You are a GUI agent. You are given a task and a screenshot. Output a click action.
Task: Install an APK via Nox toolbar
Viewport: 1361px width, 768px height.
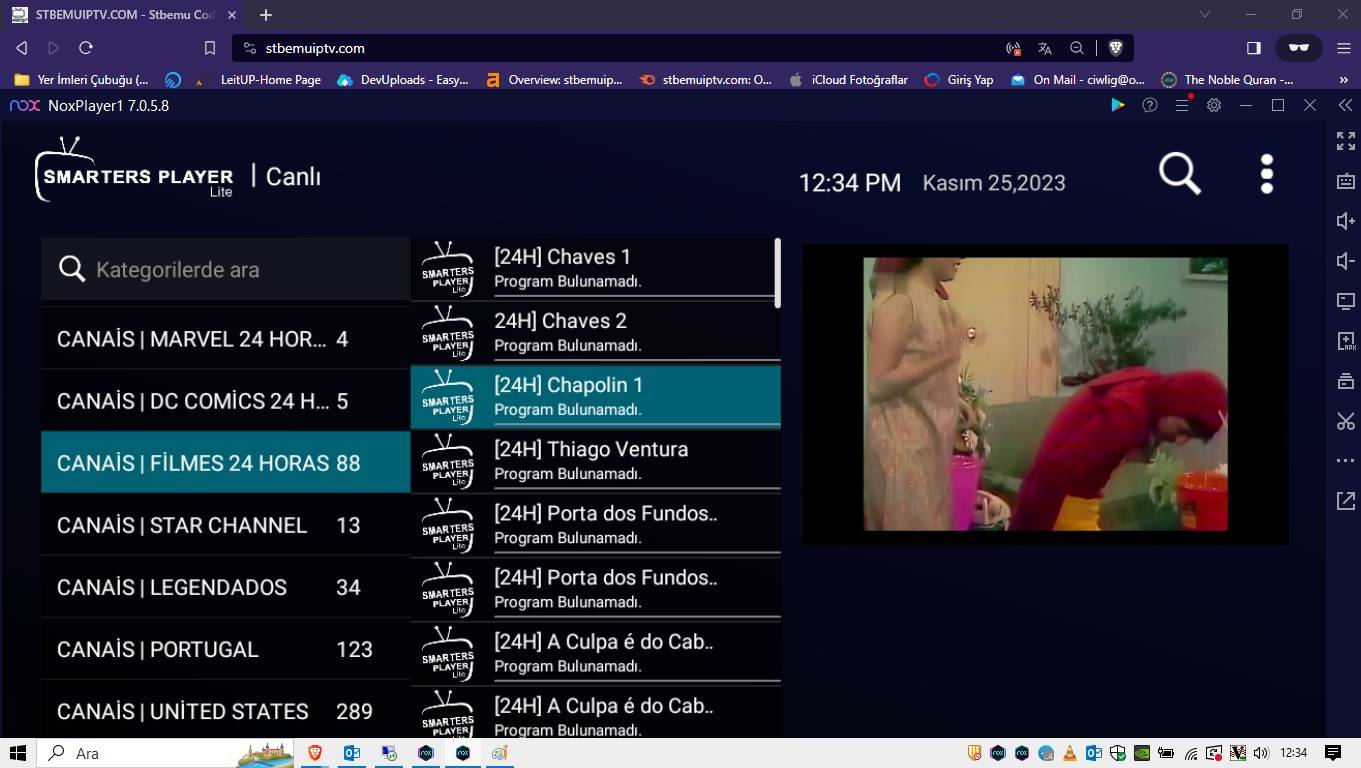[1346, 341]
